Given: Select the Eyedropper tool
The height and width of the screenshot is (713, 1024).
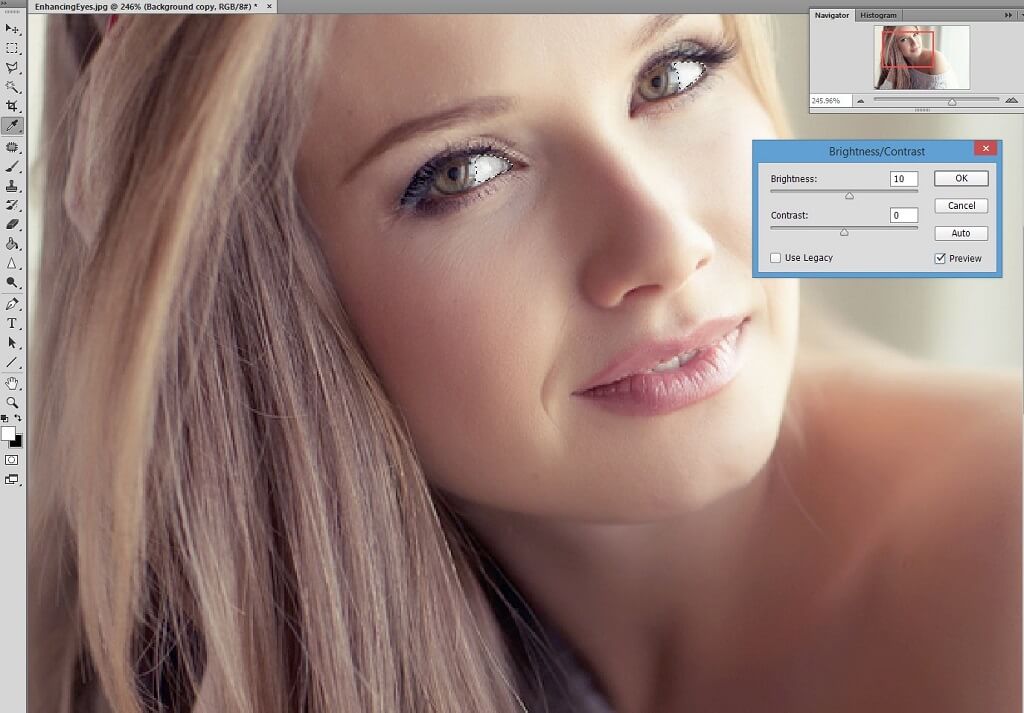Looking at the screenshot, I should point(12,125).
